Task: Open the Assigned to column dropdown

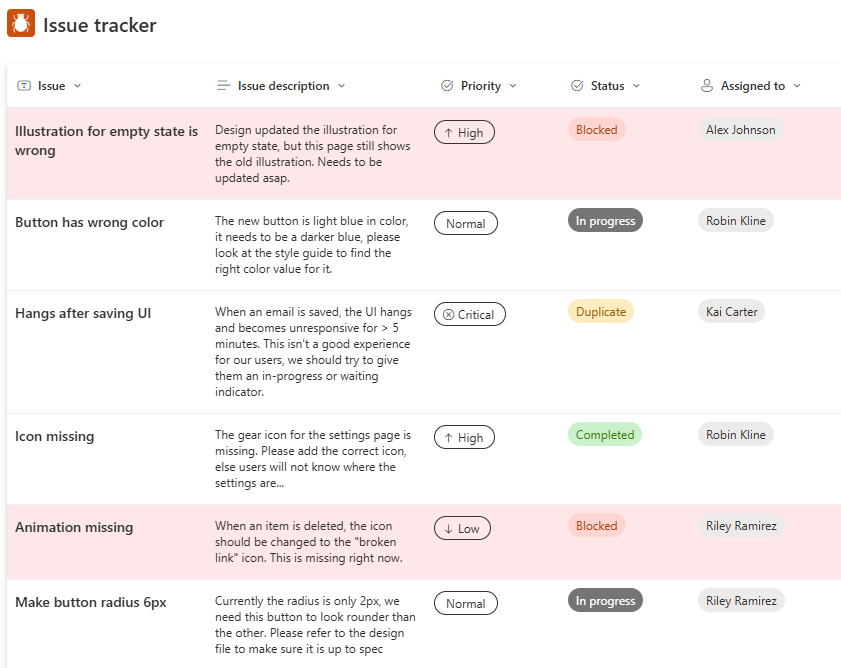Action: pos(797,85)
